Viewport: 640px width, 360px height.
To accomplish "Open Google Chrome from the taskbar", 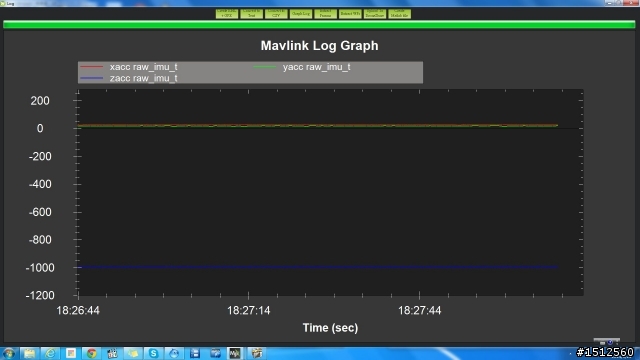I will (x=91, y=353).
